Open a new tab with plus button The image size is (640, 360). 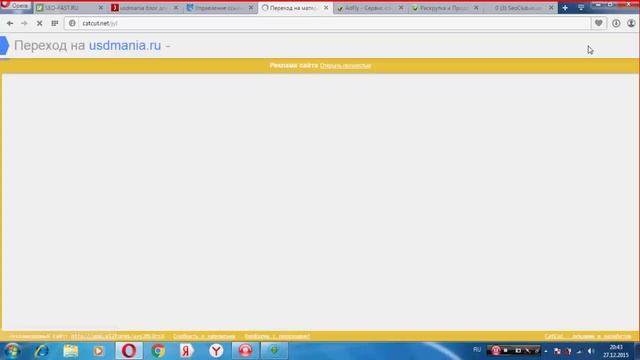[565, 8]
